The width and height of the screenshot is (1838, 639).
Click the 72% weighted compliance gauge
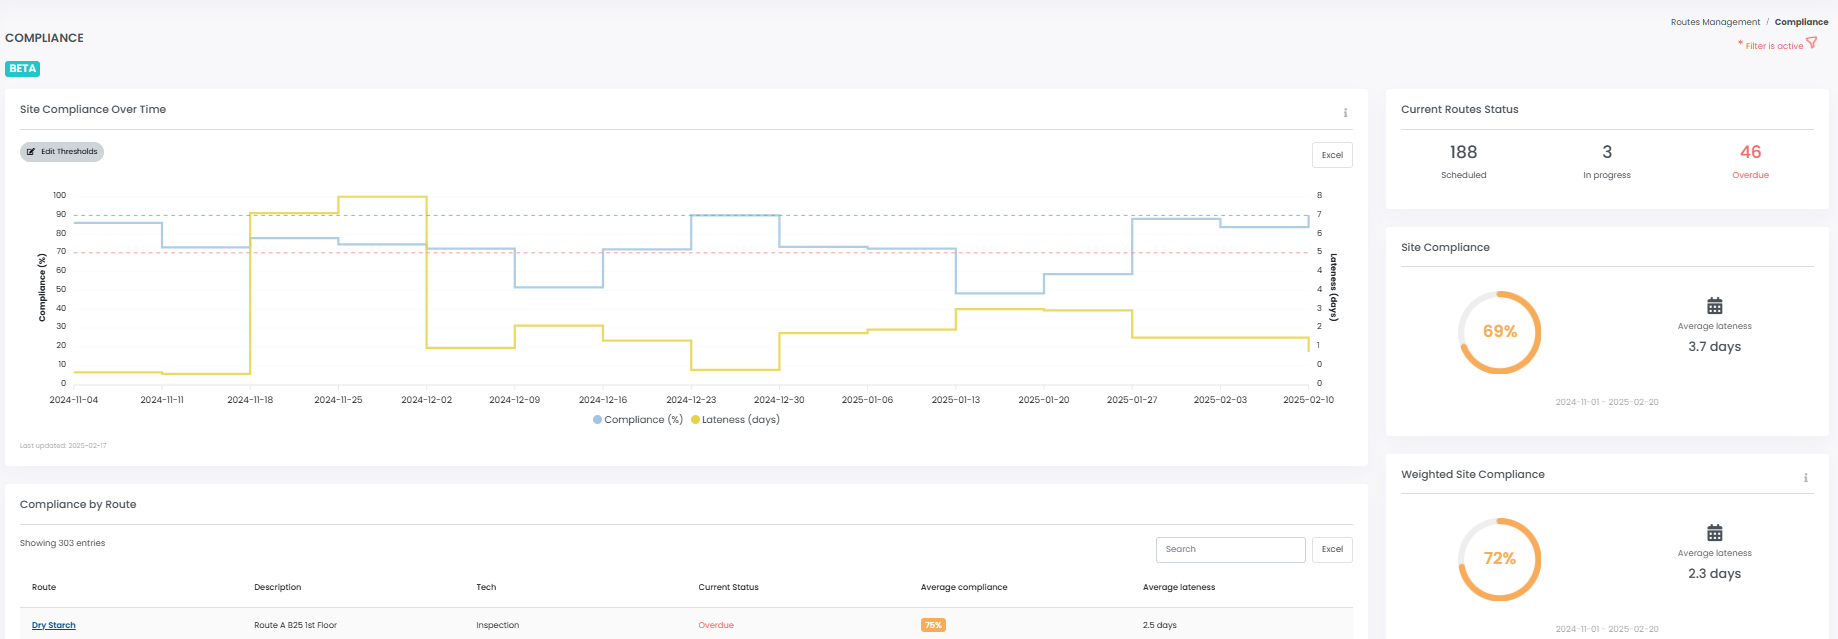(x=1499, y=559)
